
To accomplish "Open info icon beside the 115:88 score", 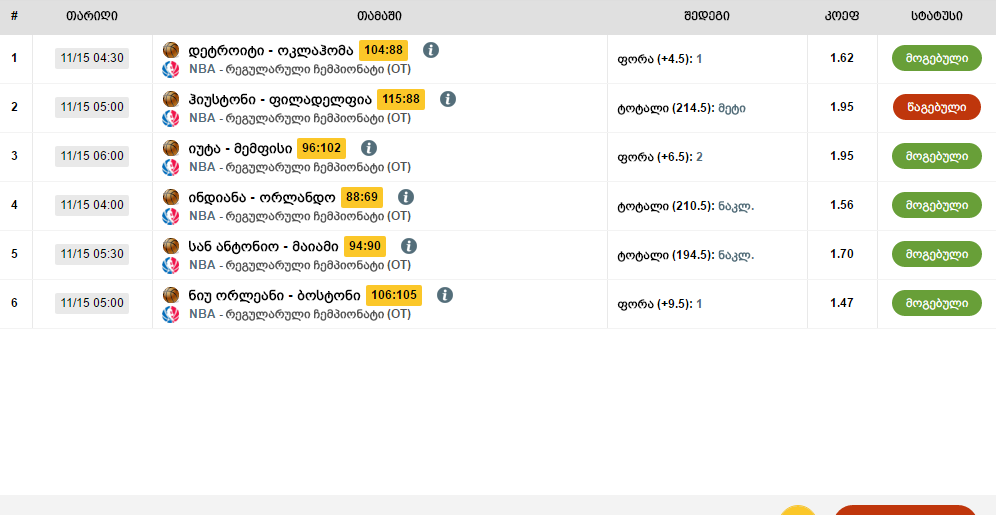I will [448, 99].
